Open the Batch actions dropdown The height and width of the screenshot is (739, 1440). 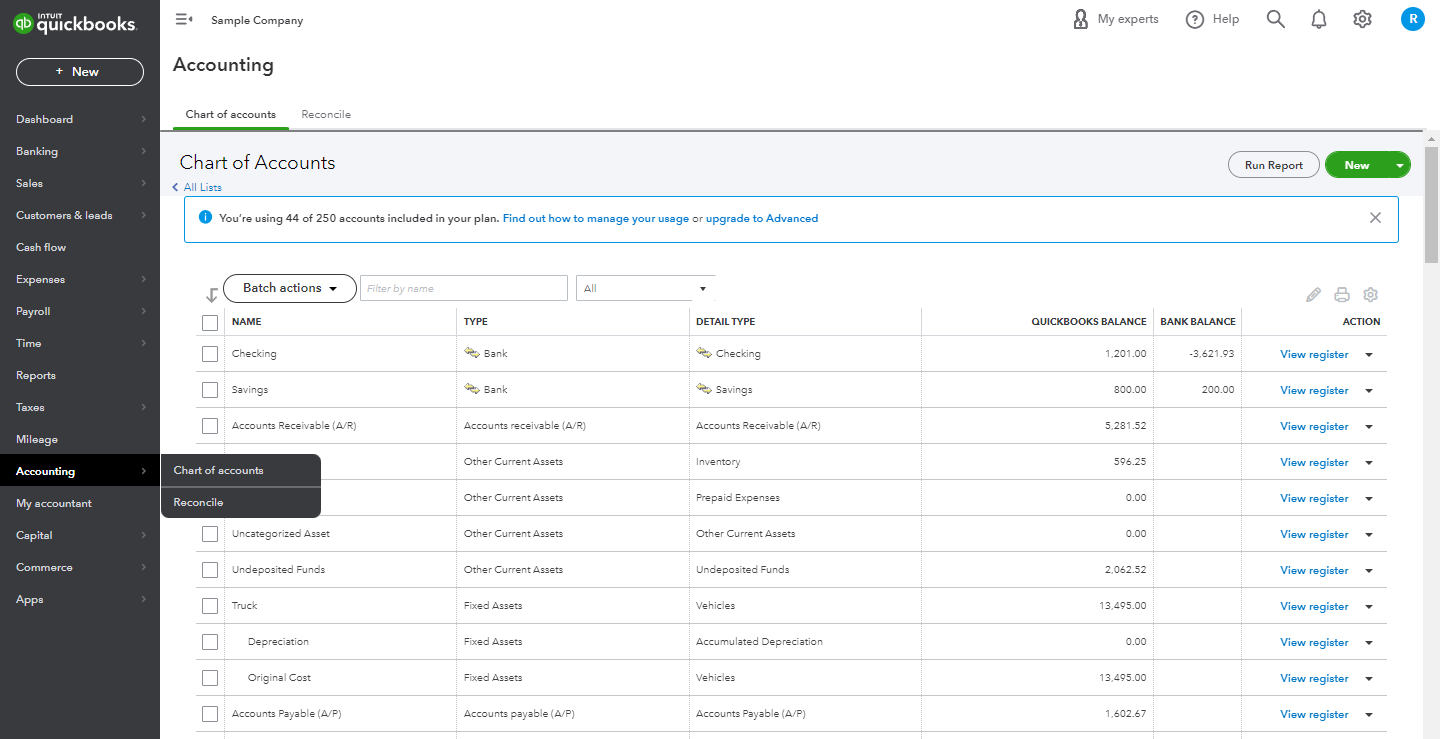tap(289, 288)
